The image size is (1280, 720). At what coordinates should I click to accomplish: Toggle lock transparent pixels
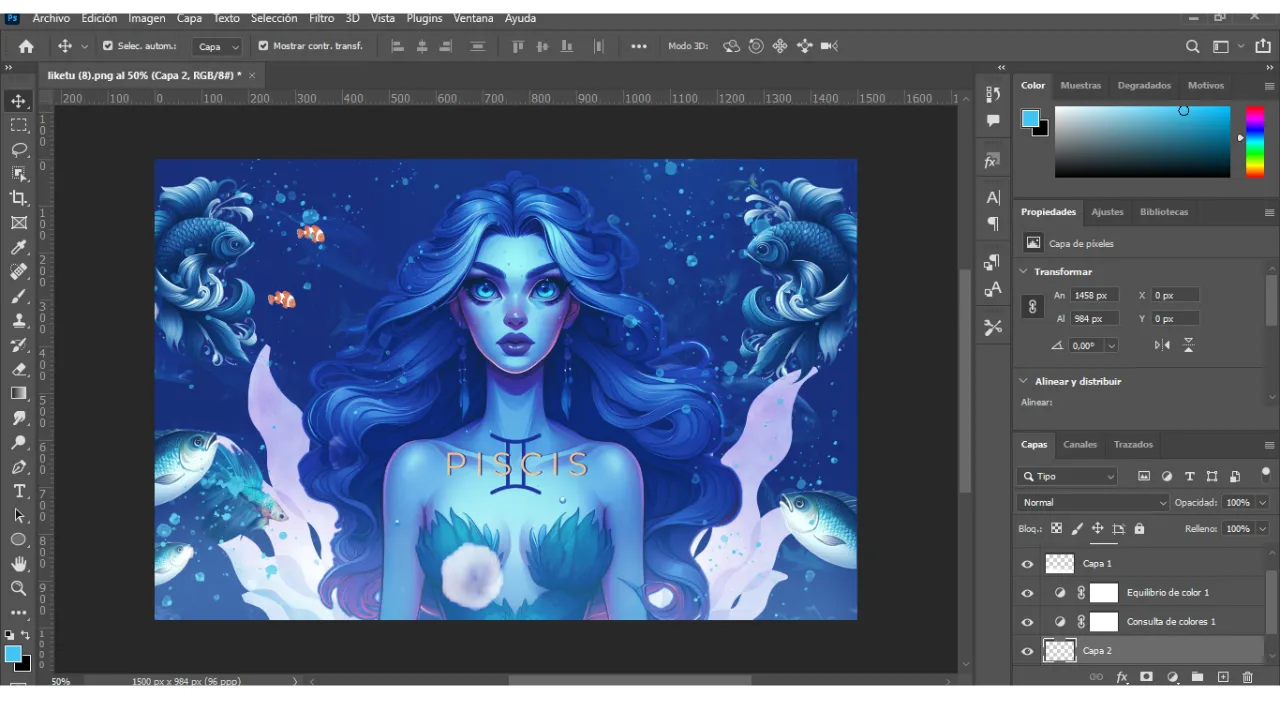[1056, 528]
